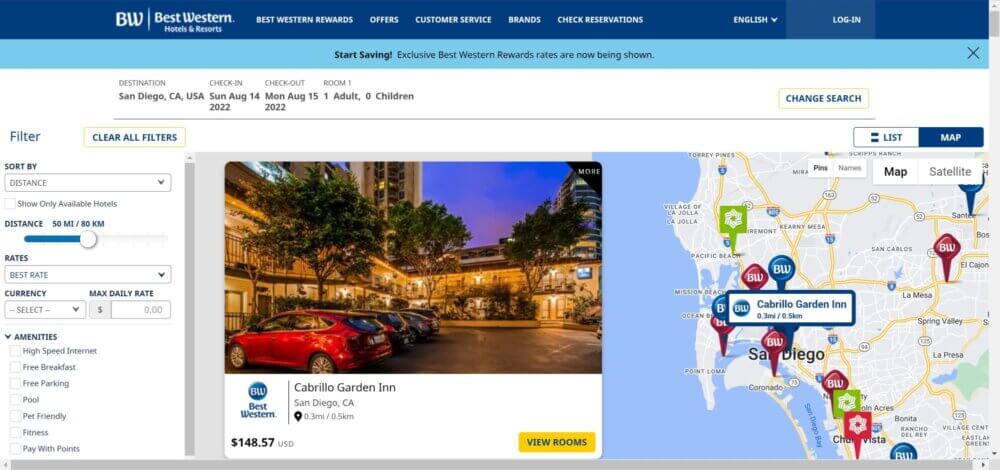Click the Best Western logo in header
The width and height of the screenshot is (1000, 470).
coord(175,20)
